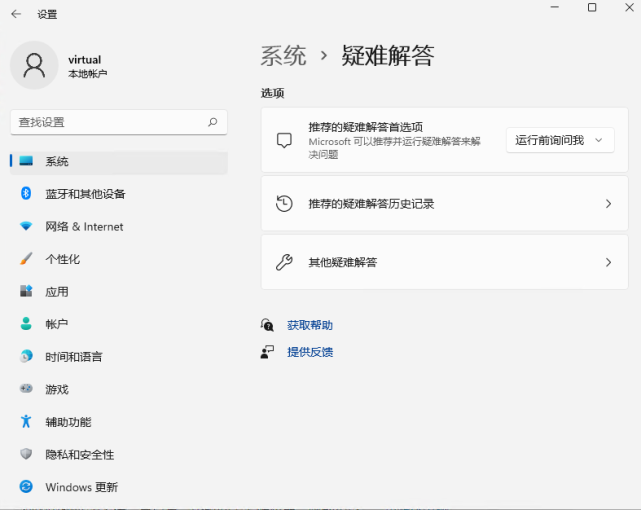Click the 时间和语言 globe clock icon
This screenshot has width=641, height=510.
(26, 356)
